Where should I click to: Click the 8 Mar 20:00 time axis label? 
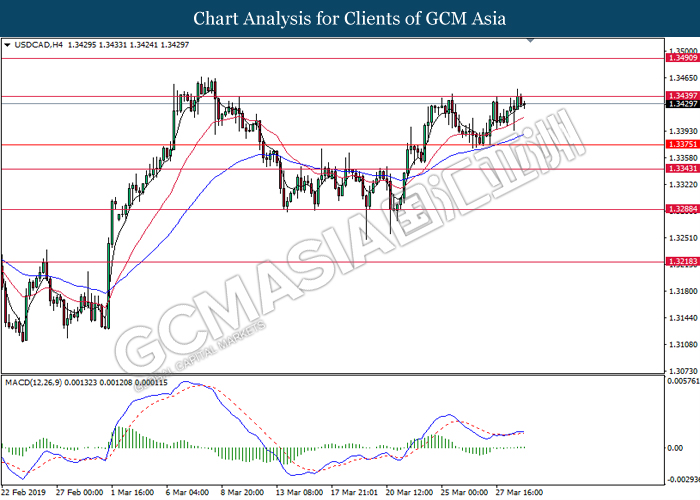[x=242, y=492]
